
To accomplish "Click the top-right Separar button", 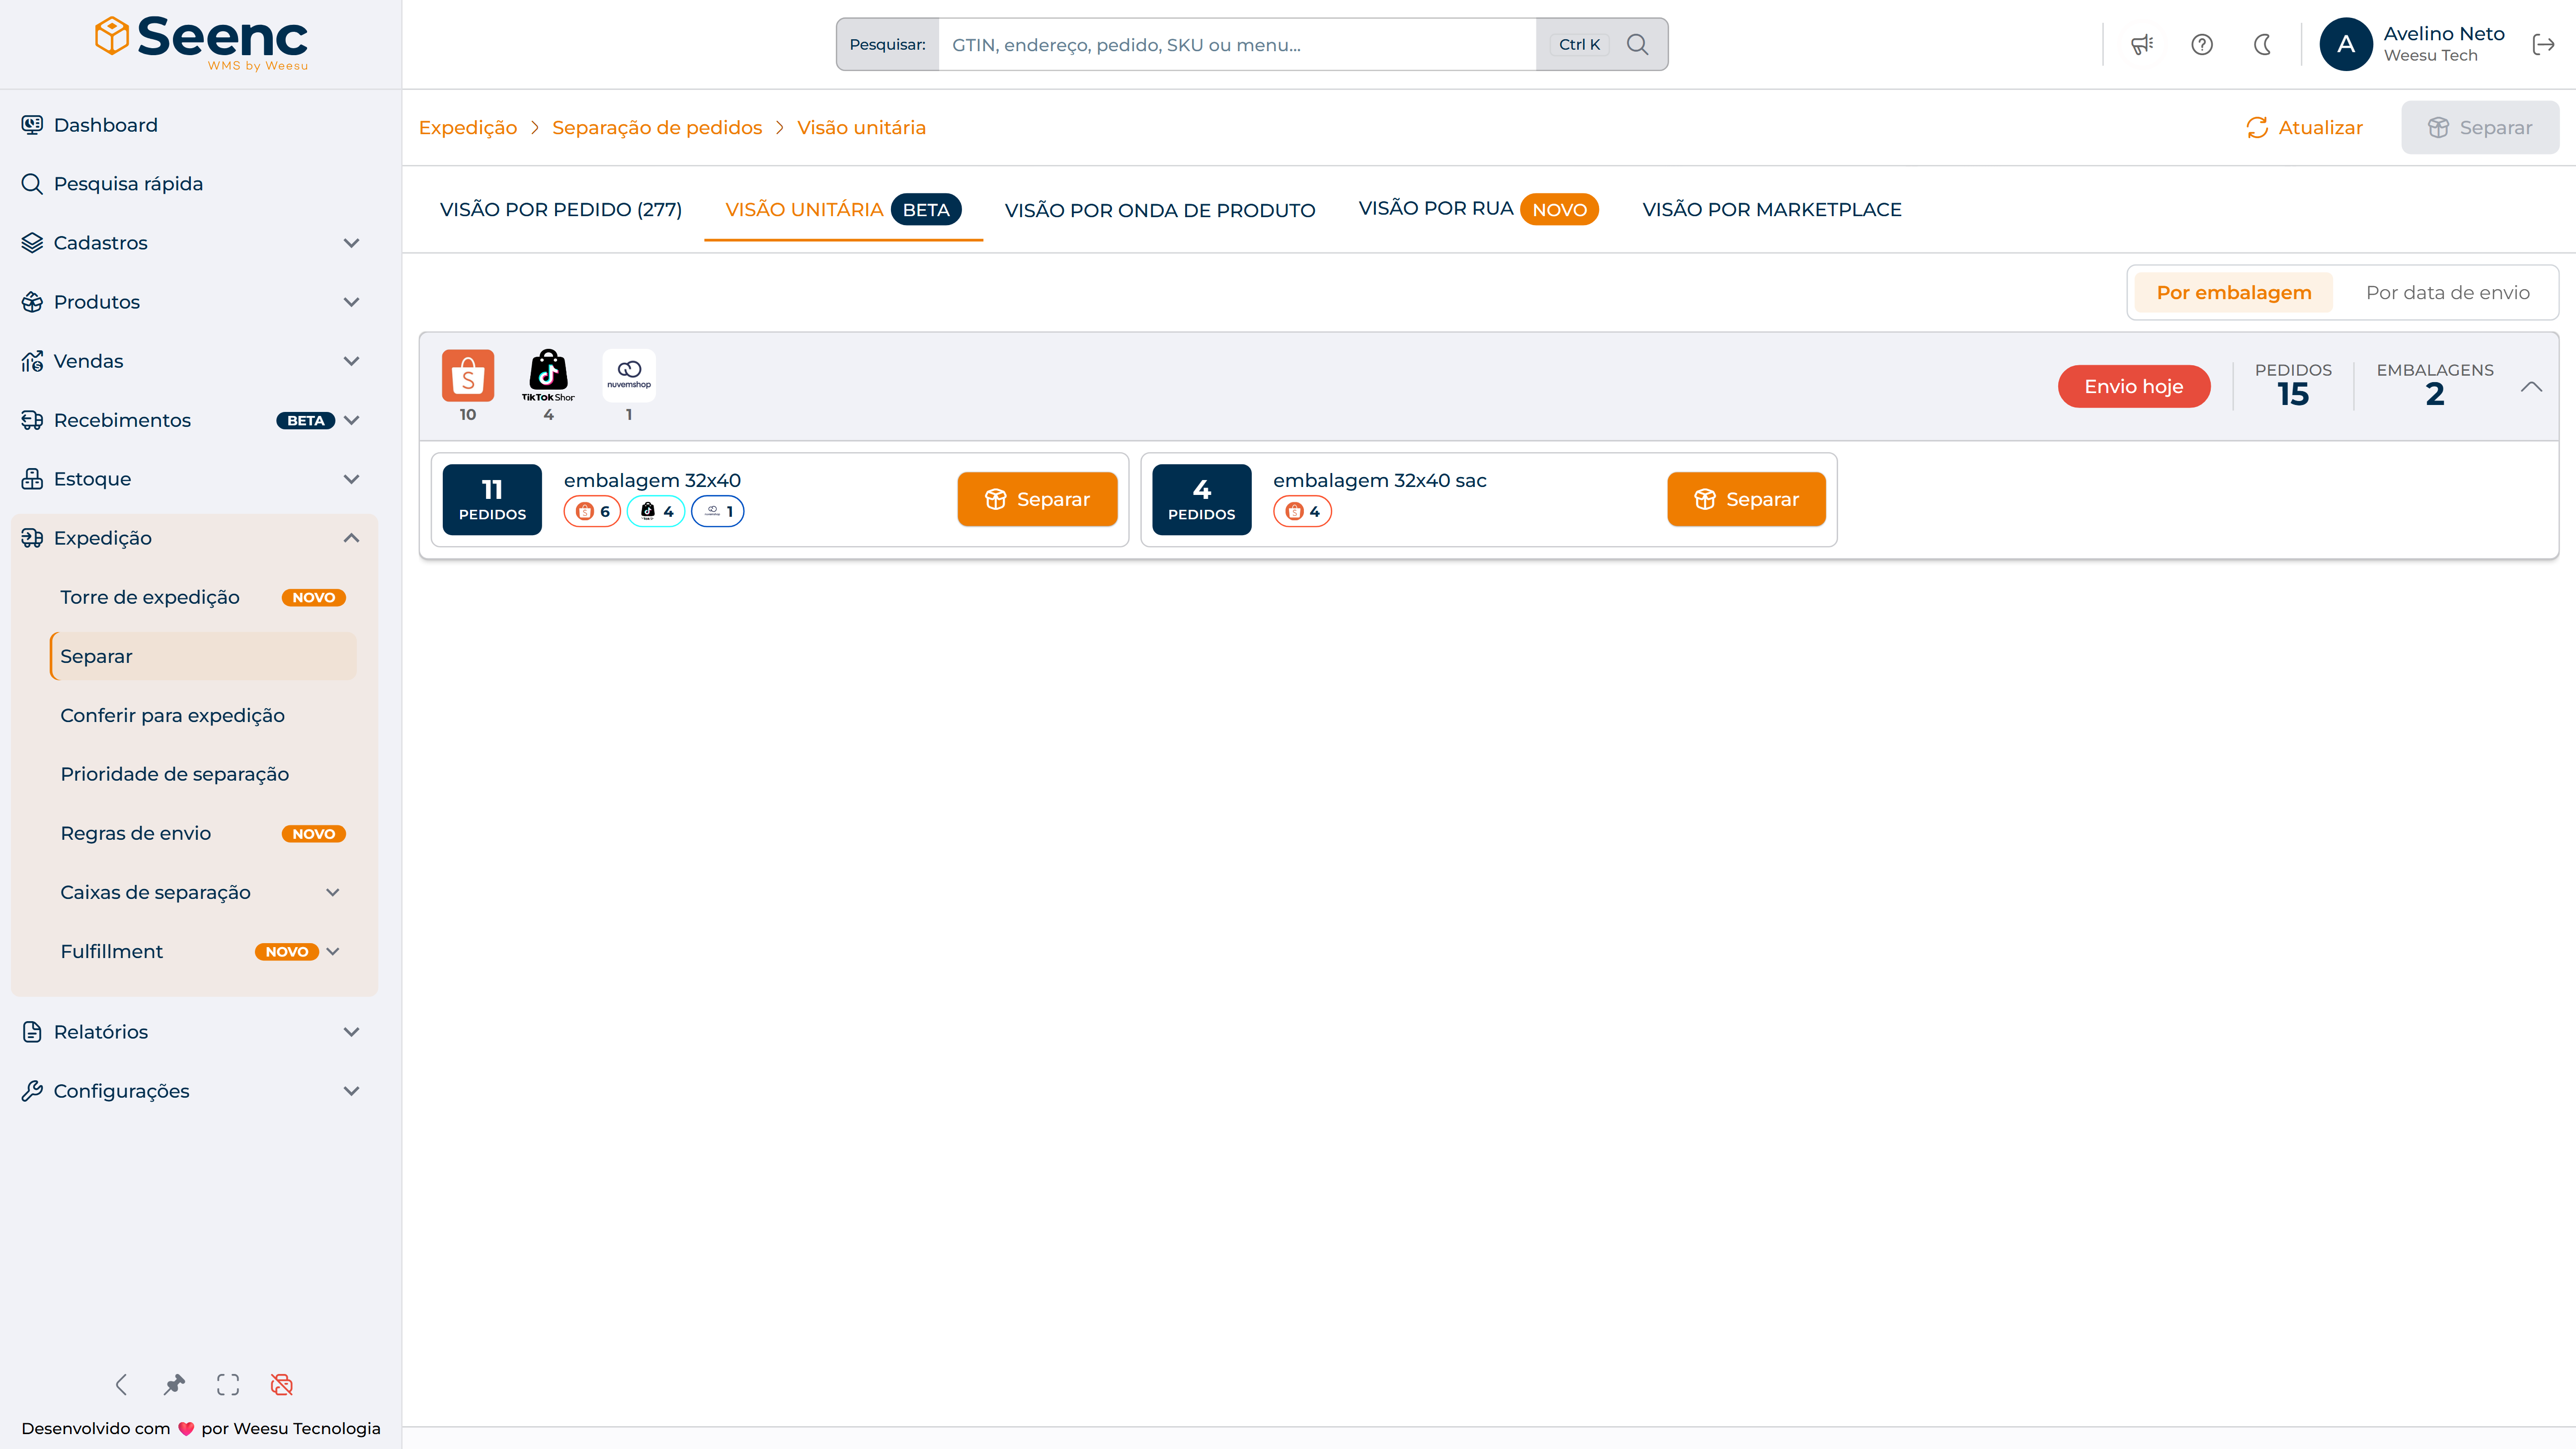I will click(2480, 128).
